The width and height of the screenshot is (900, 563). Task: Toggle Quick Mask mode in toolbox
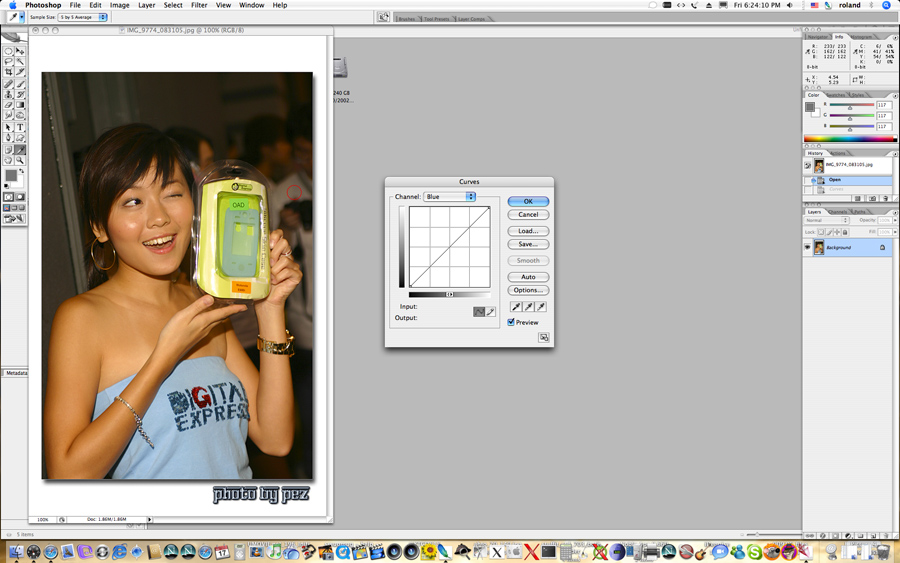click(x=20, y=197)
